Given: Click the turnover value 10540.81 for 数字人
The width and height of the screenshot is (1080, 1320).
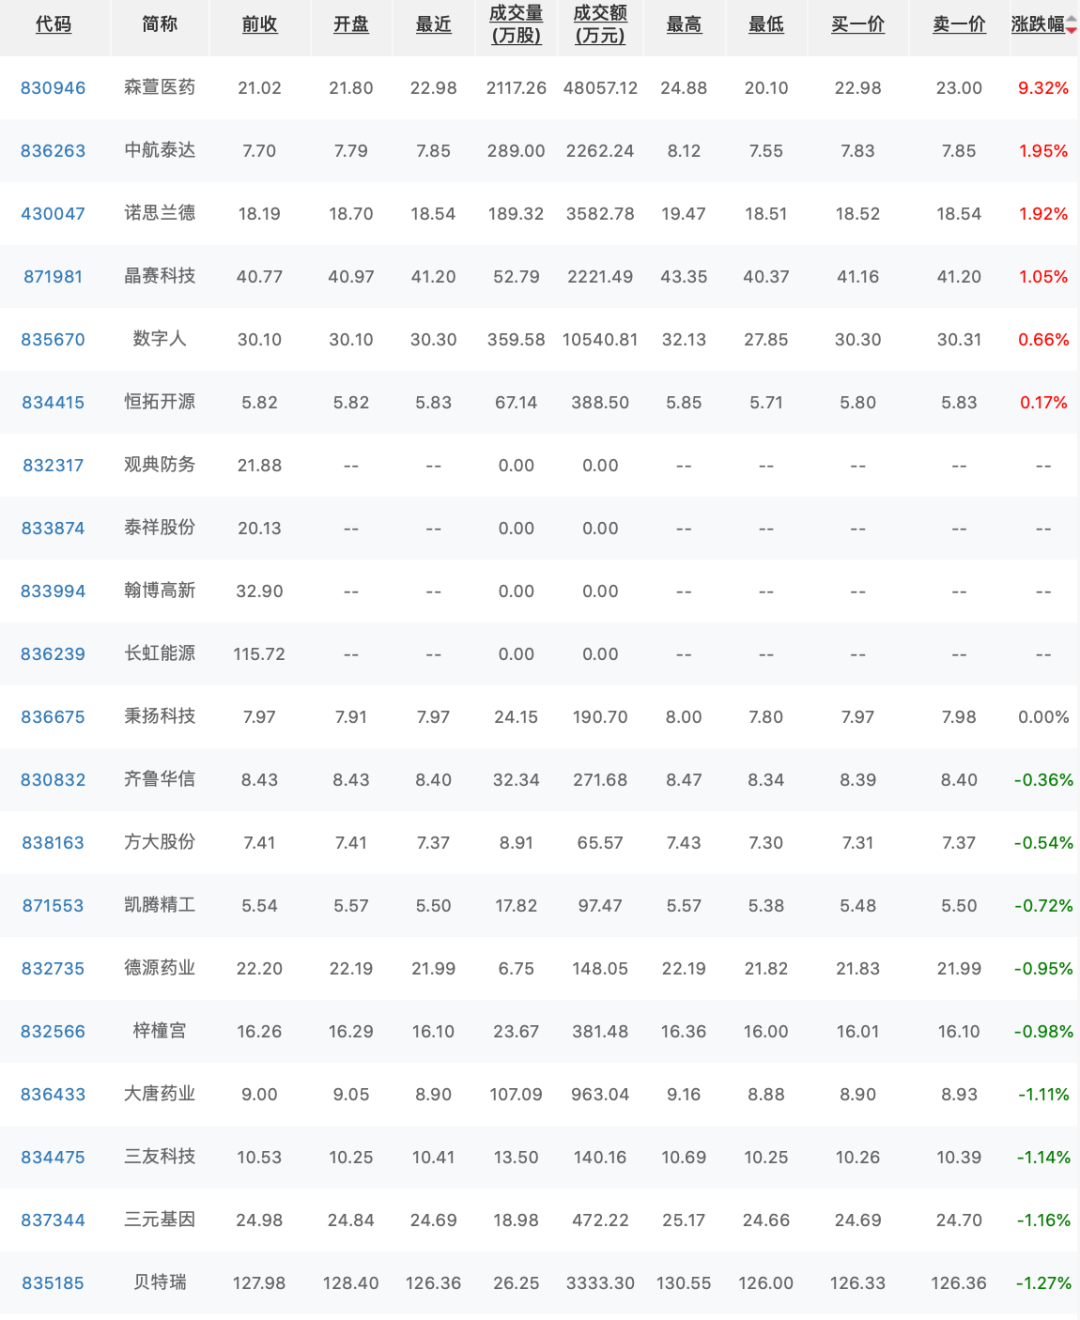Looking at the screenshot, I should (x=600, y=340).
